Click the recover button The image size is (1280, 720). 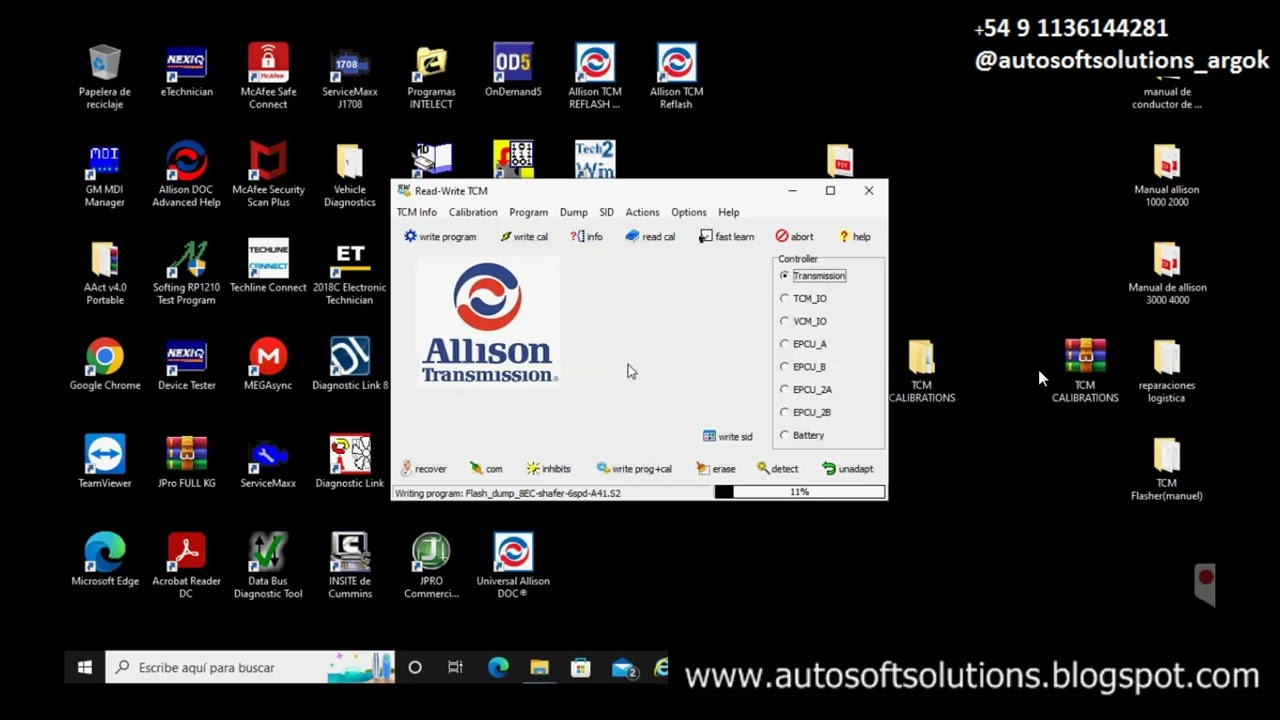(x=423, y=468)
